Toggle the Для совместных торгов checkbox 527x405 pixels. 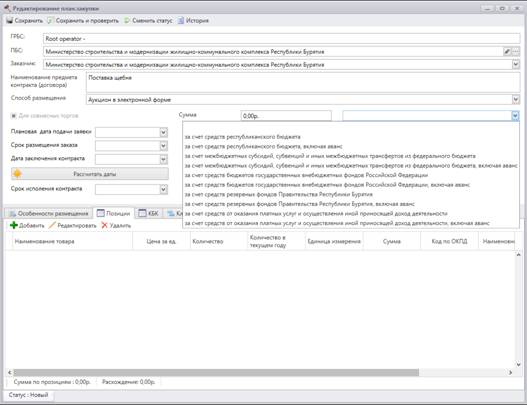(x=13, y=116)
